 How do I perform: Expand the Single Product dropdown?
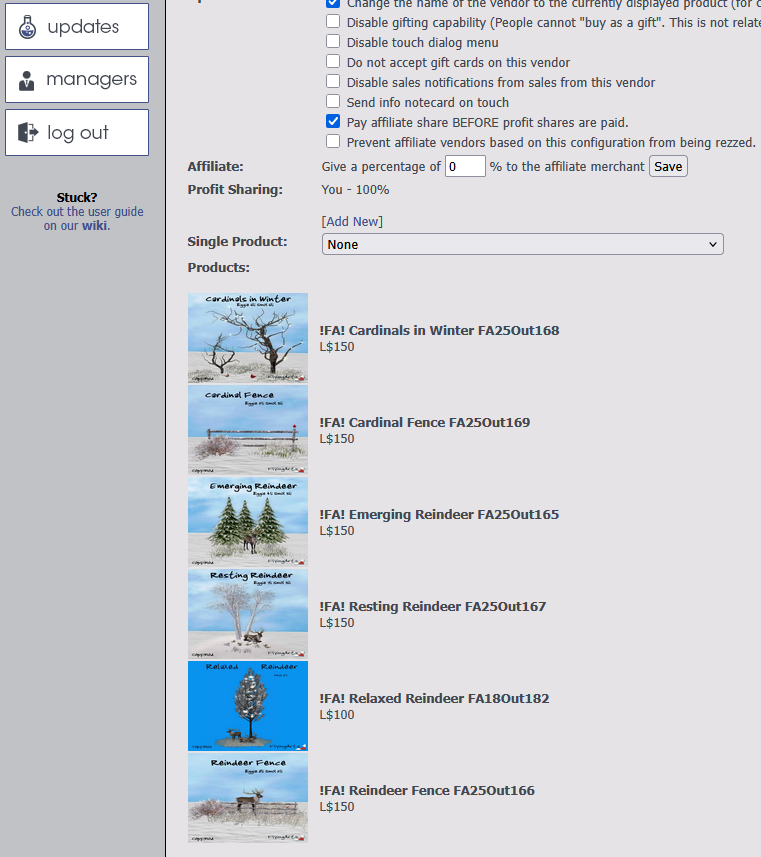click(x=522, y=244)
